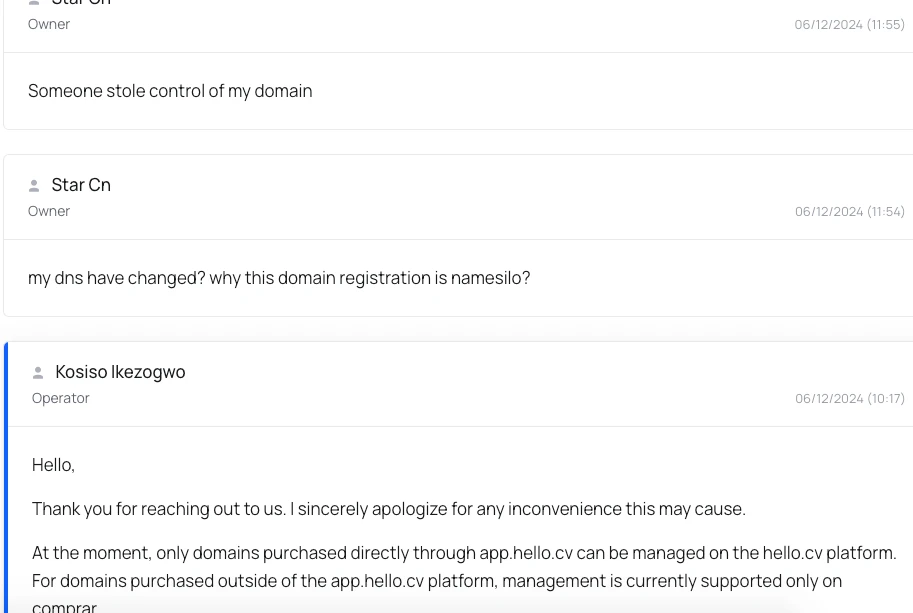This screenshot has width=913, height=613.
Task: Click the "For domains purchased outside" line
Action: click(436, 581)
